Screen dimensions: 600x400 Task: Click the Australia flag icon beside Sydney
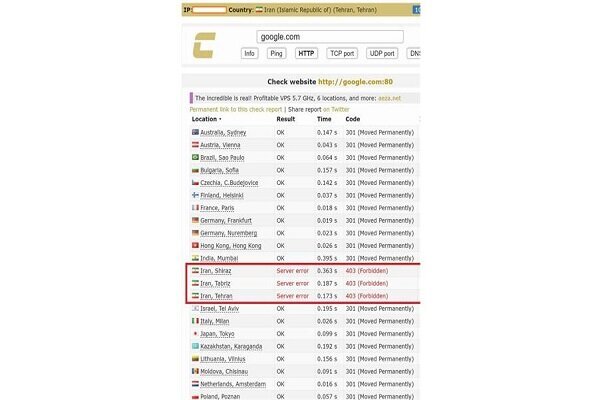pos(196,132)
